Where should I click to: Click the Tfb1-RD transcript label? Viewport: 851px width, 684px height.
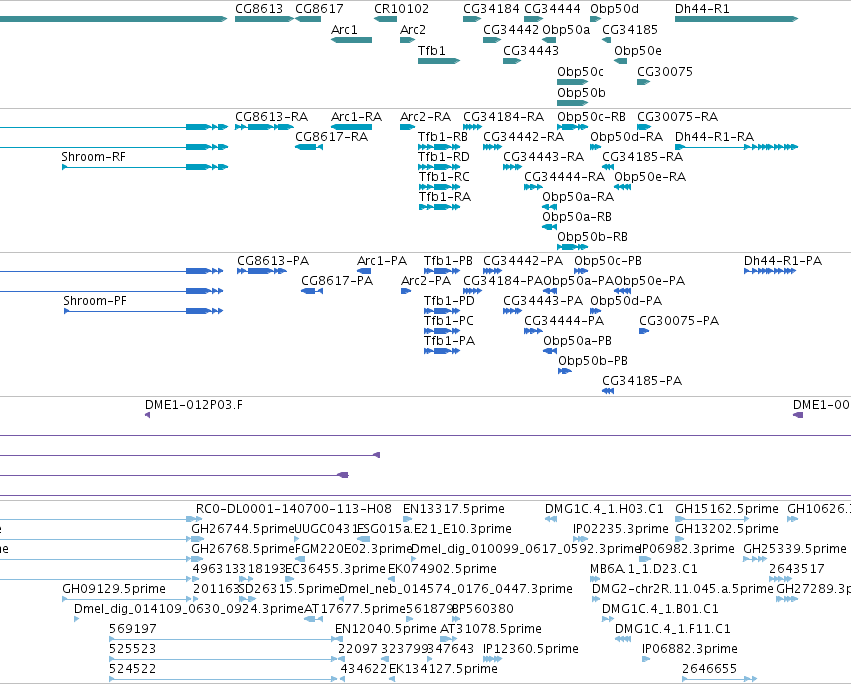click(444, 157)
